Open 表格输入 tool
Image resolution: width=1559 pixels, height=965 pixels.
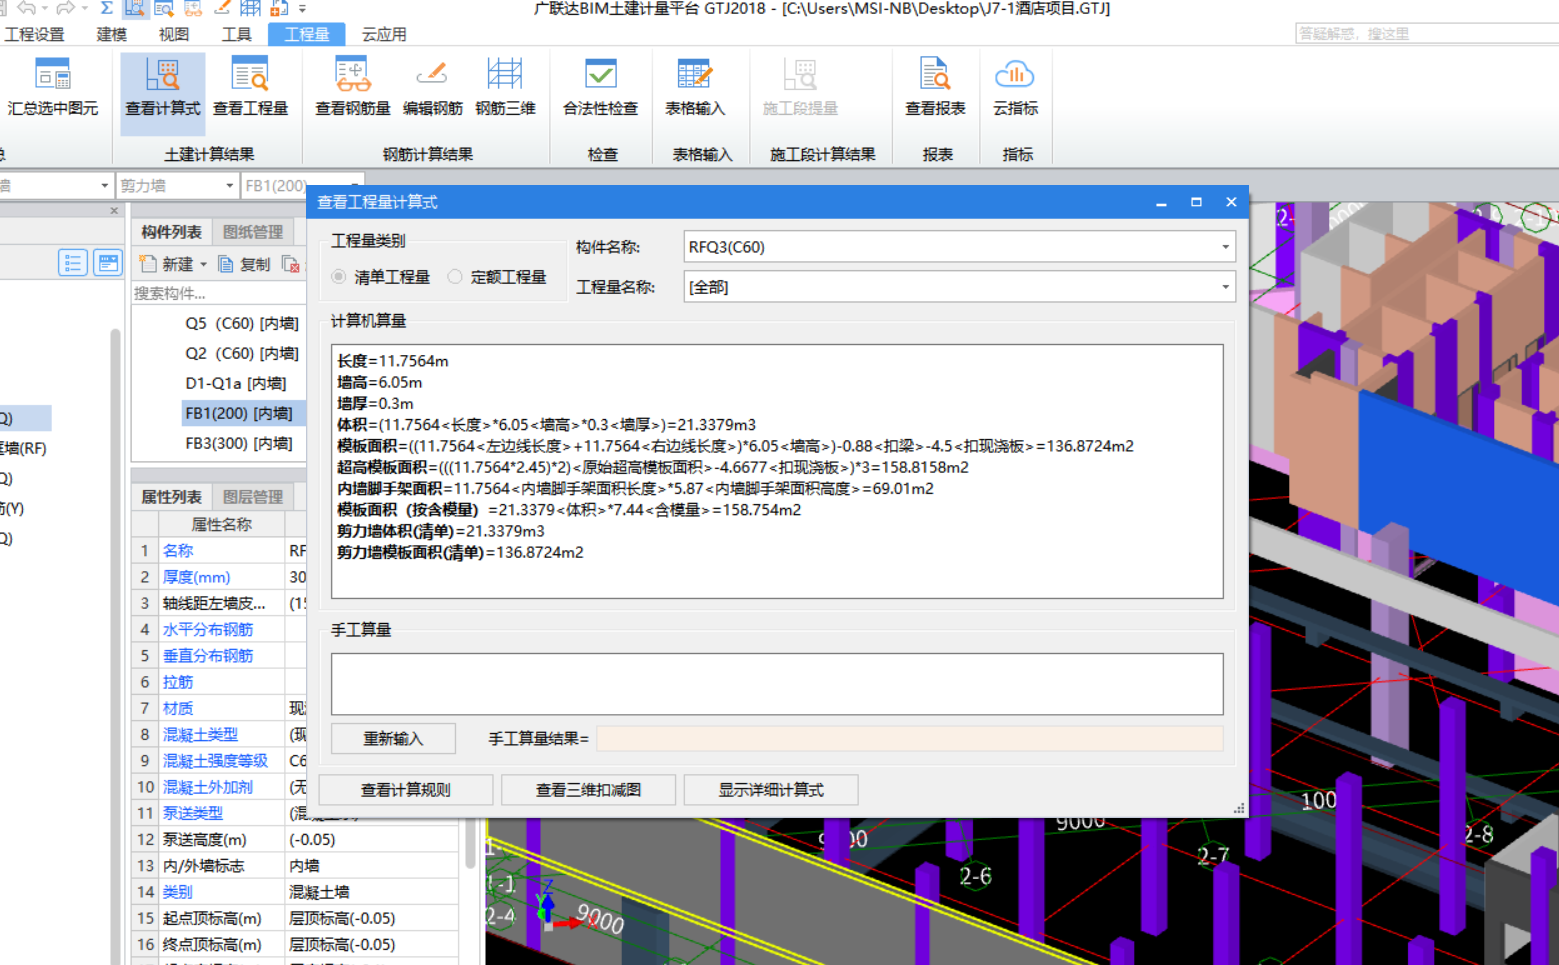point(695,89)
